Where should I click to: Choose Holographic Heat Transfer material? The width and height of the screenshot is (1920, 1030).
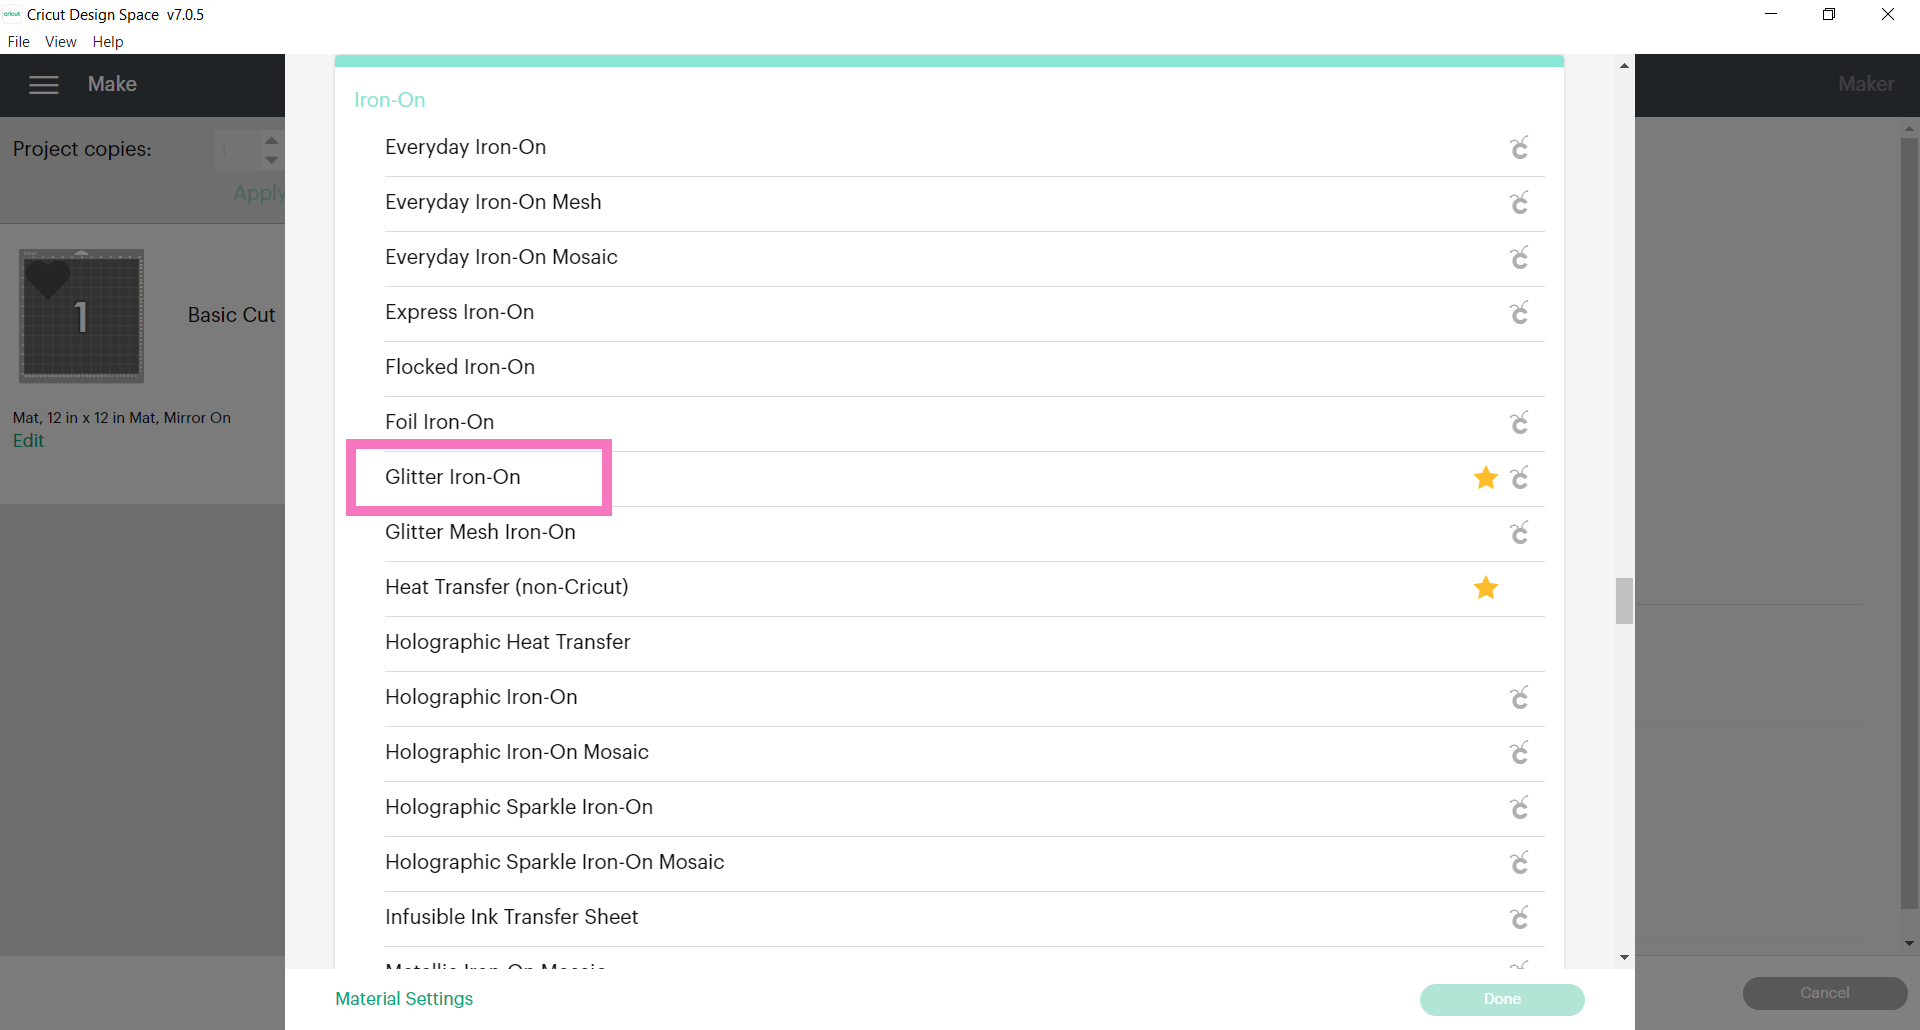[964, 643]
